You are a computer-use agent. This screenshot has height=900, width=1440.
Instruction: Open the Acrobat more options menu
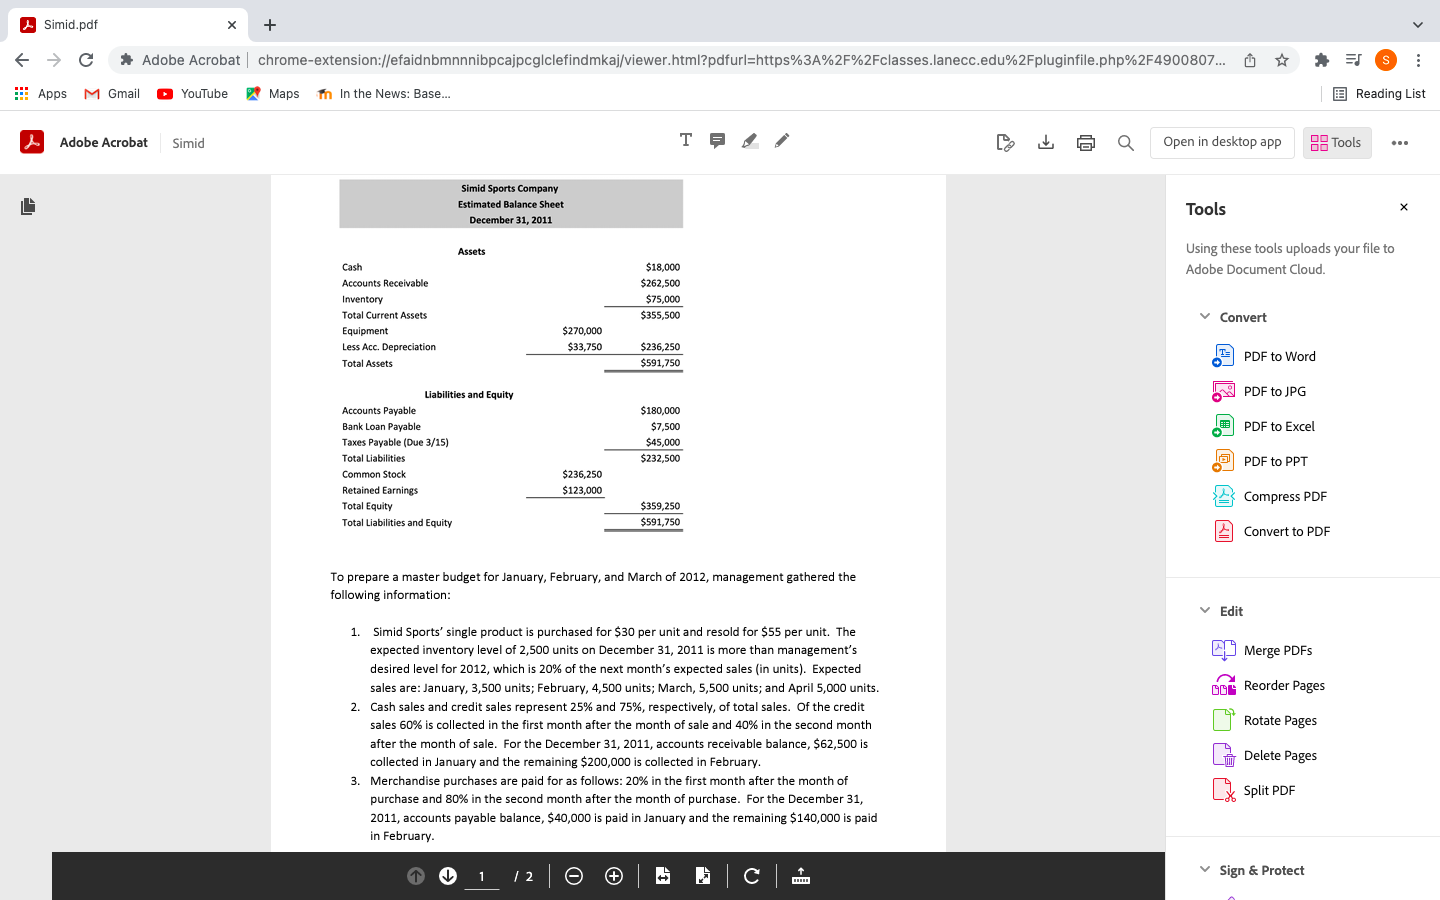coord(1400,142)
